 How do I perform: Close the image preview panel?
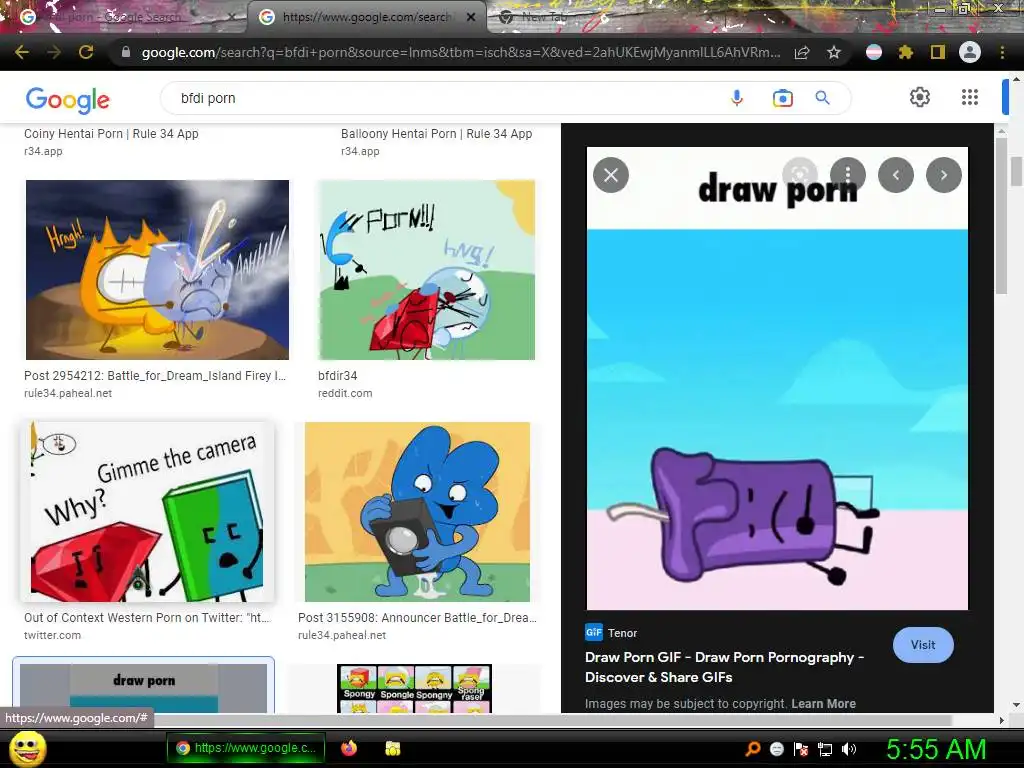(x=611, y=175)
